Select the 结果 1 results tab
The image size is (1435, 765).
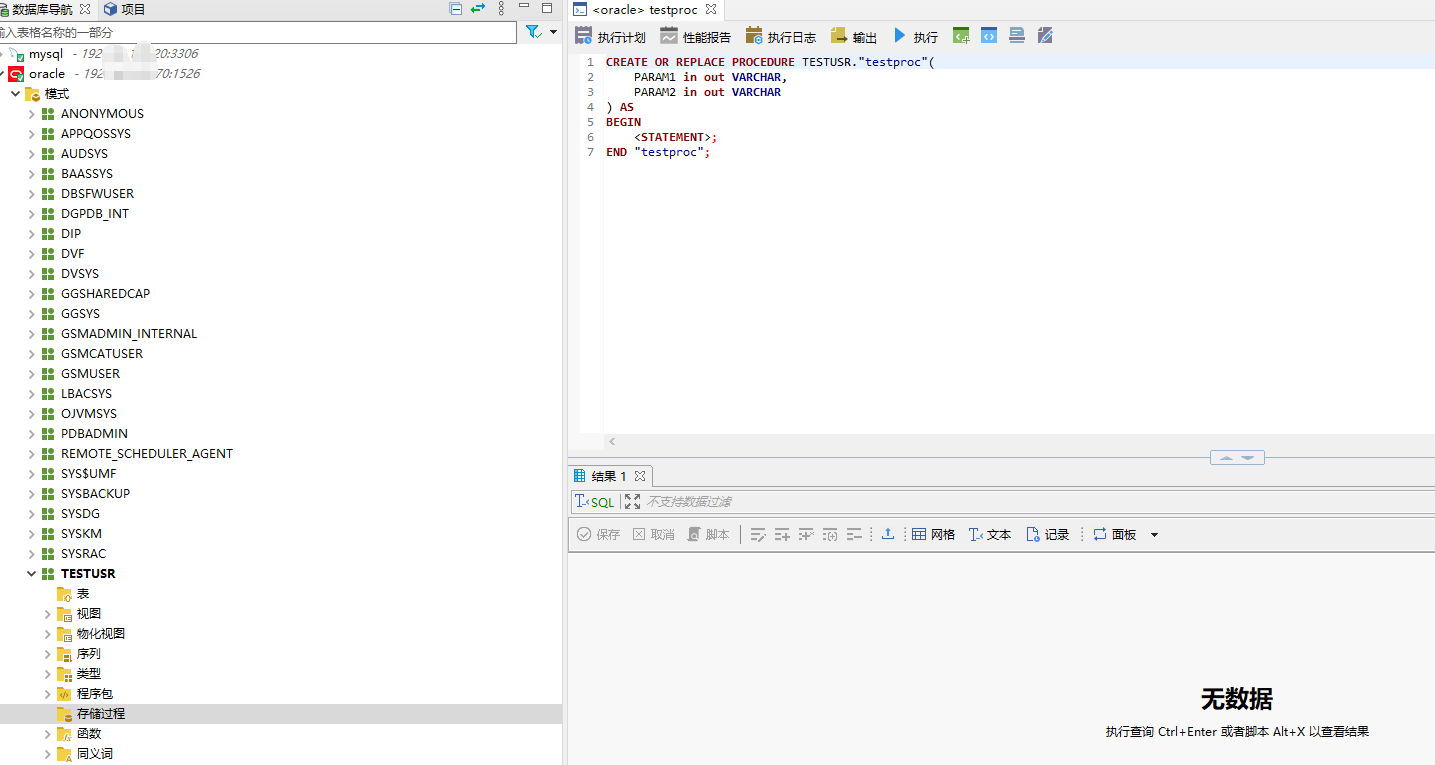pyautogui.click(x=608, y=476)
